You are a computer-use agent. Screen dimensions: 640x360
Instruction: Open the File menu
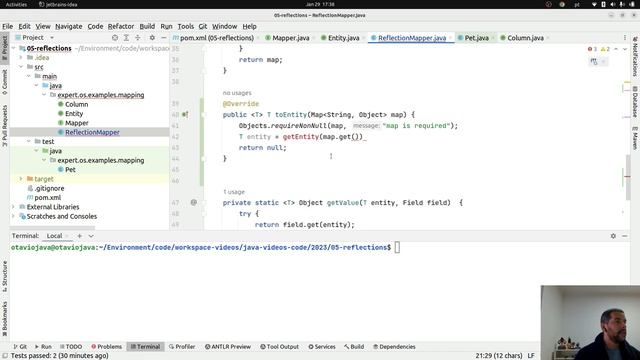pos(7,26)
